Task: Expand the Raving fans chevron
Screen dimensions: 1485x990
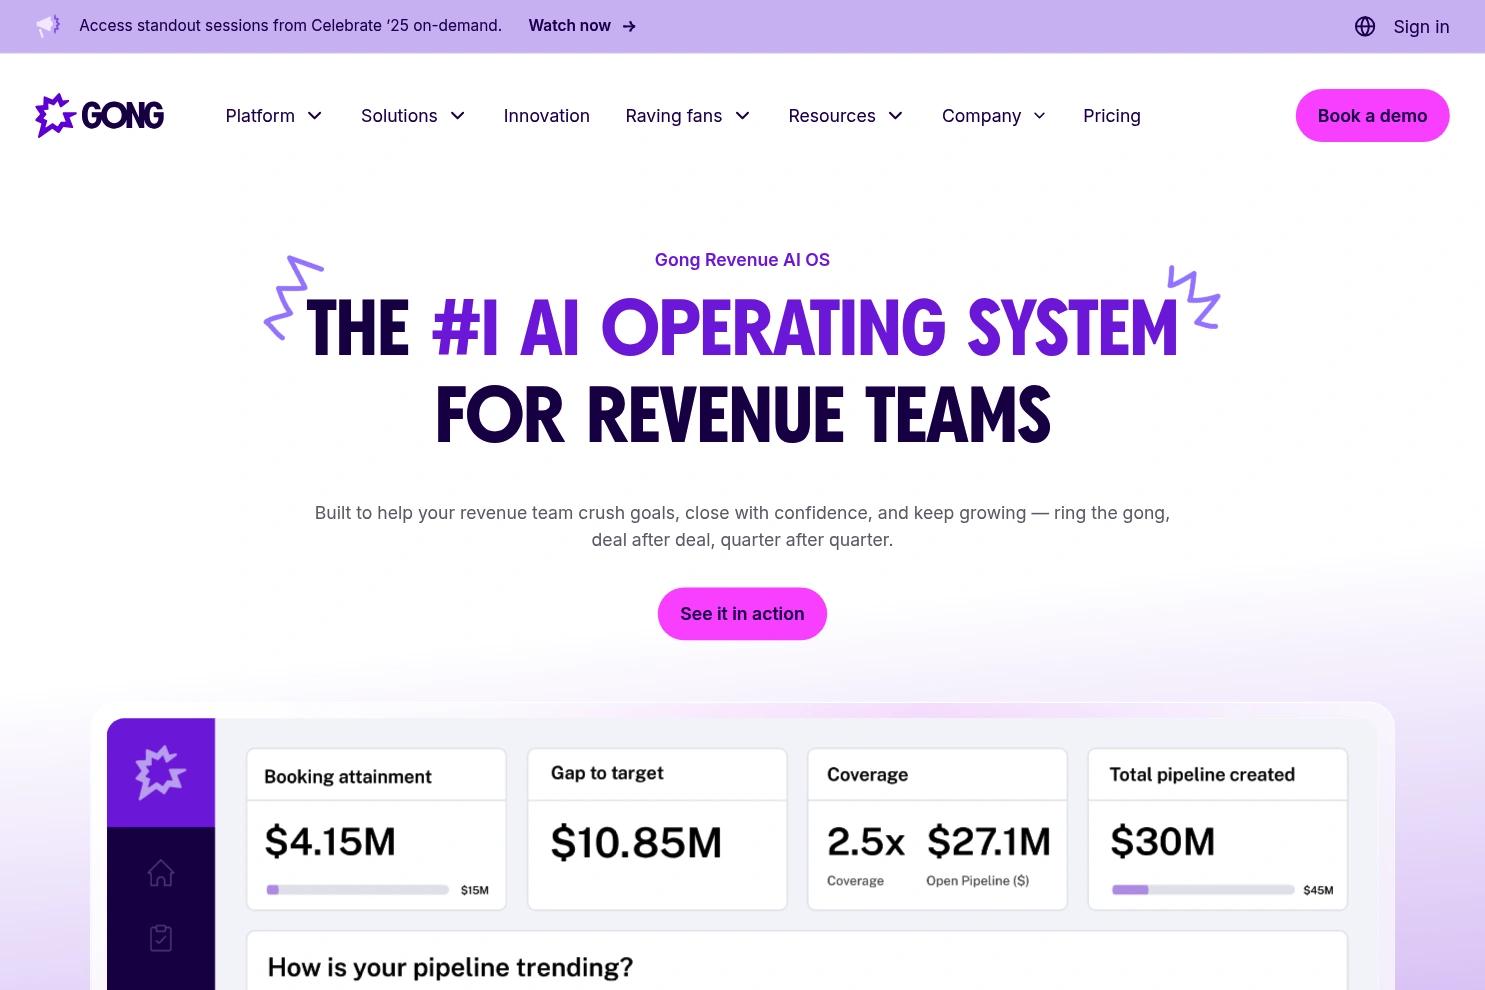Action: (743, 116)
